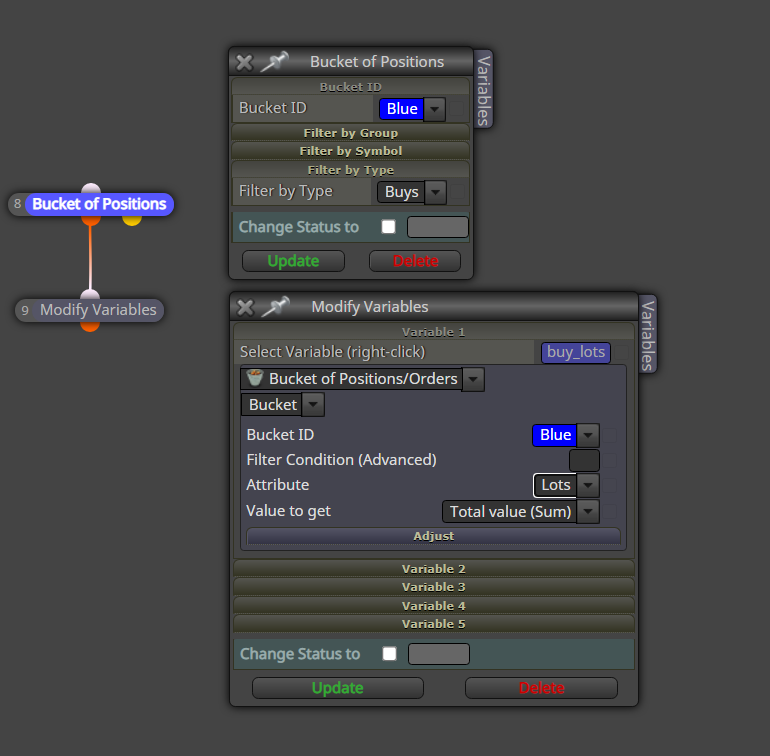Click the Blue Bucket ID value, top panel

pyautogui.click(x=402, y=109)
